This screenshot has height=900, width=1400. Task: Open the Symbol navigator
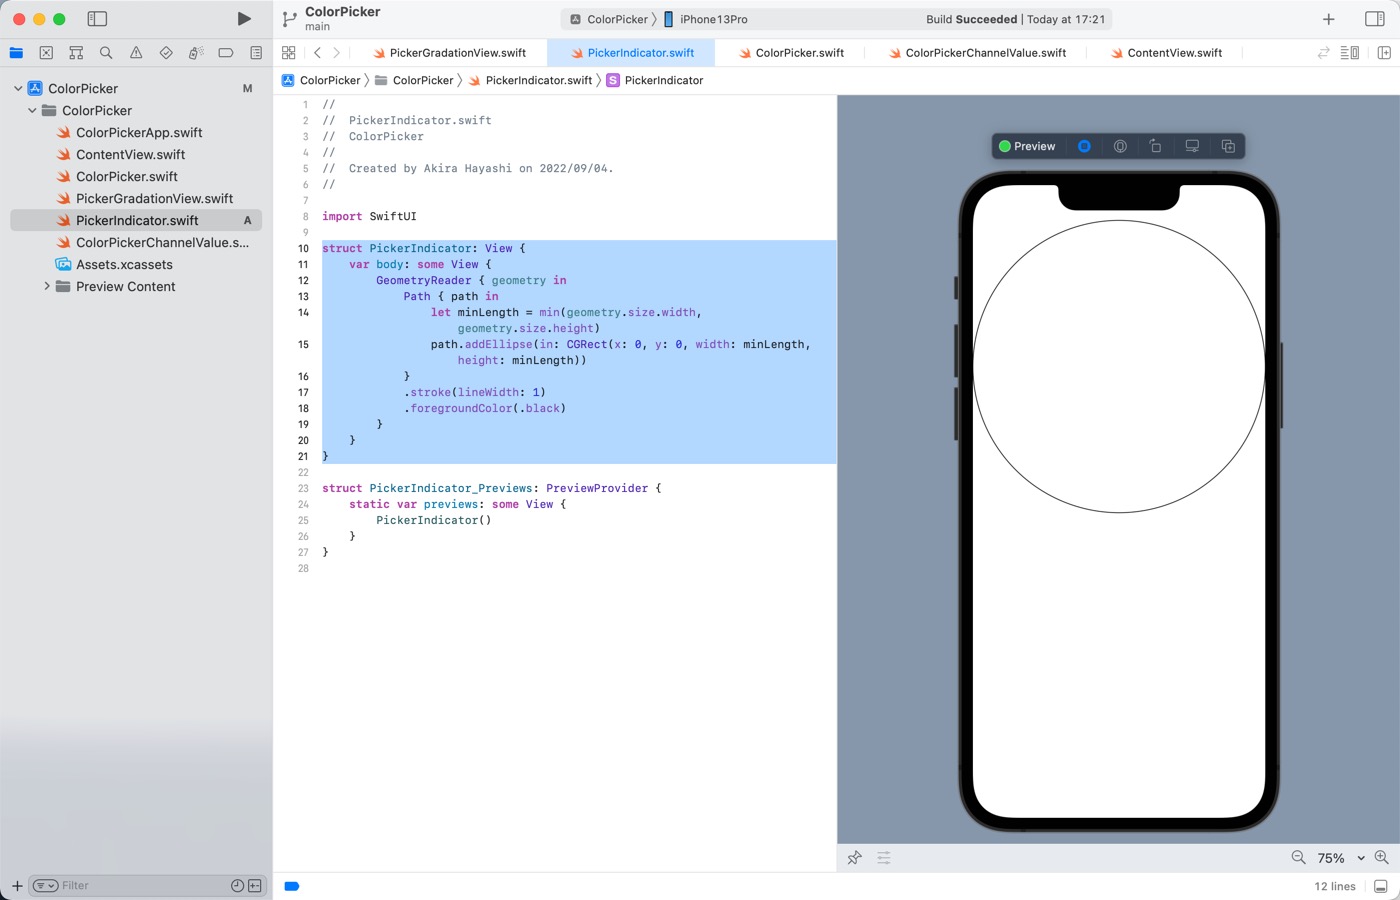tap(76, 53)
